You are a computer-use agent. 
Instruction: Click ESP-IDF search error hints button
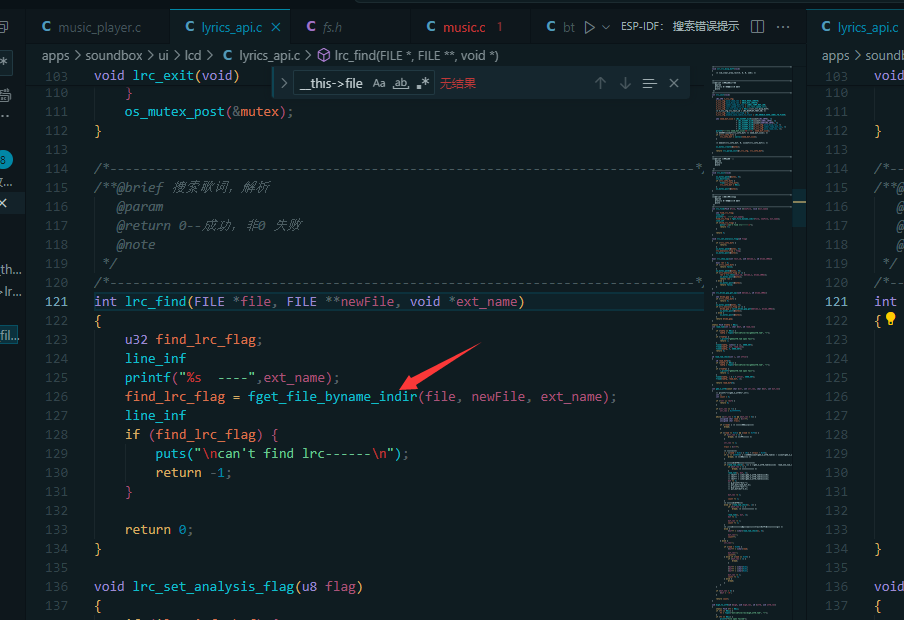tap(680, 27)
